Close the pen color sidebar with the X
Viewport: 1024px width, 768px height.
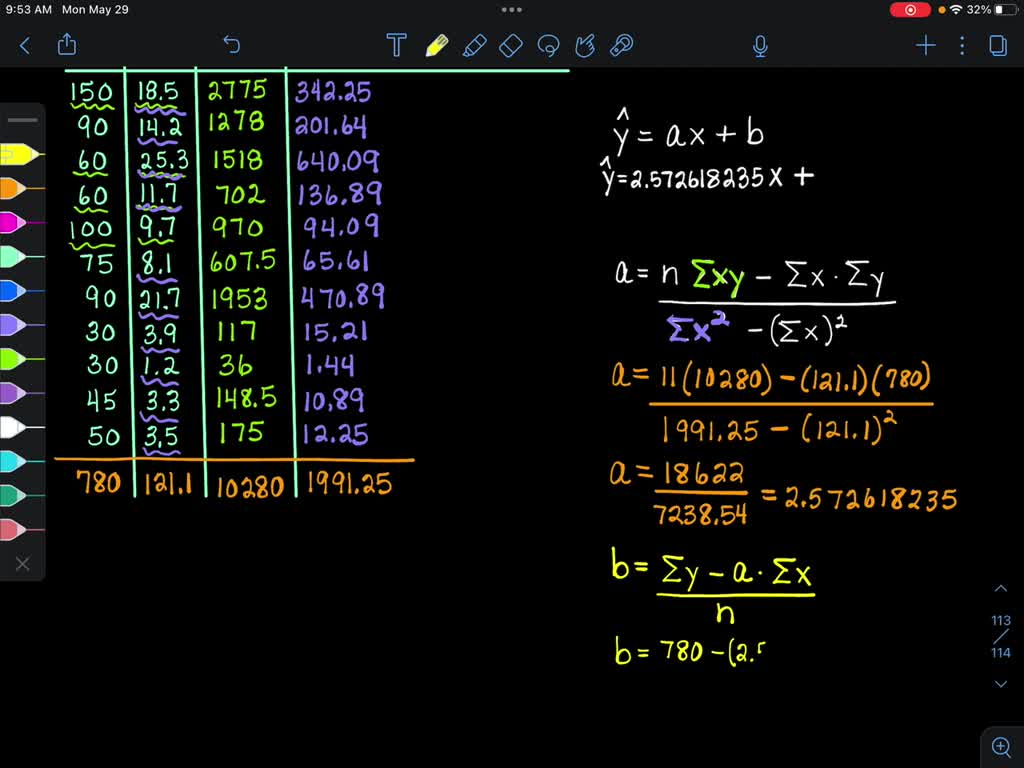pyautogui.click(x=22, y=564)
